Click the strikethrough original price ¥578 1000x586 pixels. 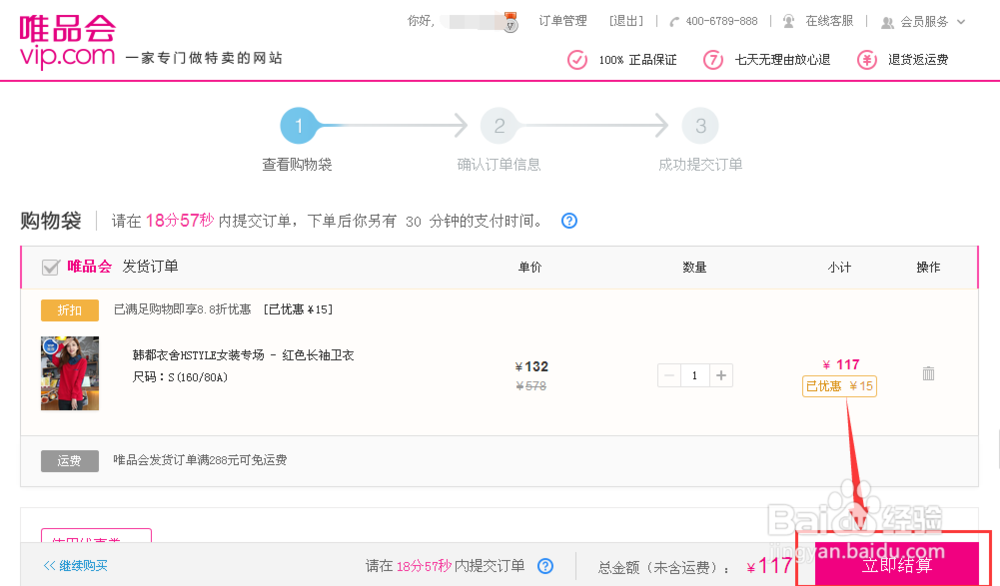click(531, 386)
